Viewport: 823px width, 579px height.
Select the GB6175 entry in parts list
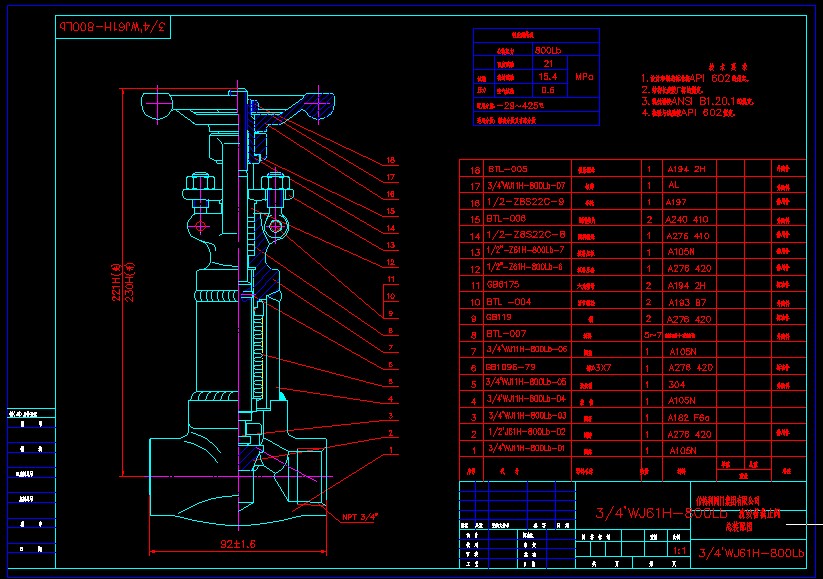pos(503,285)
